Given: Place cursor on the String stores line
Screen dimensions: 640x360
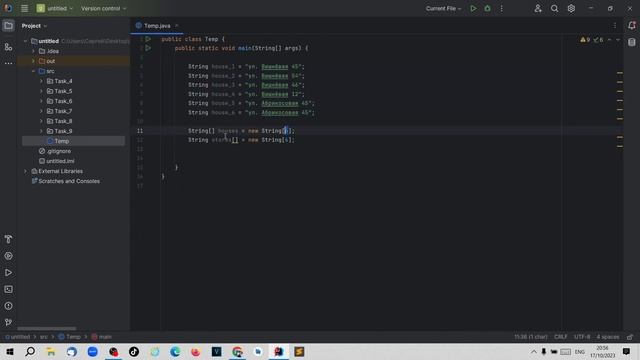Looking at the screenshot, I should click(x=241, y=140).
